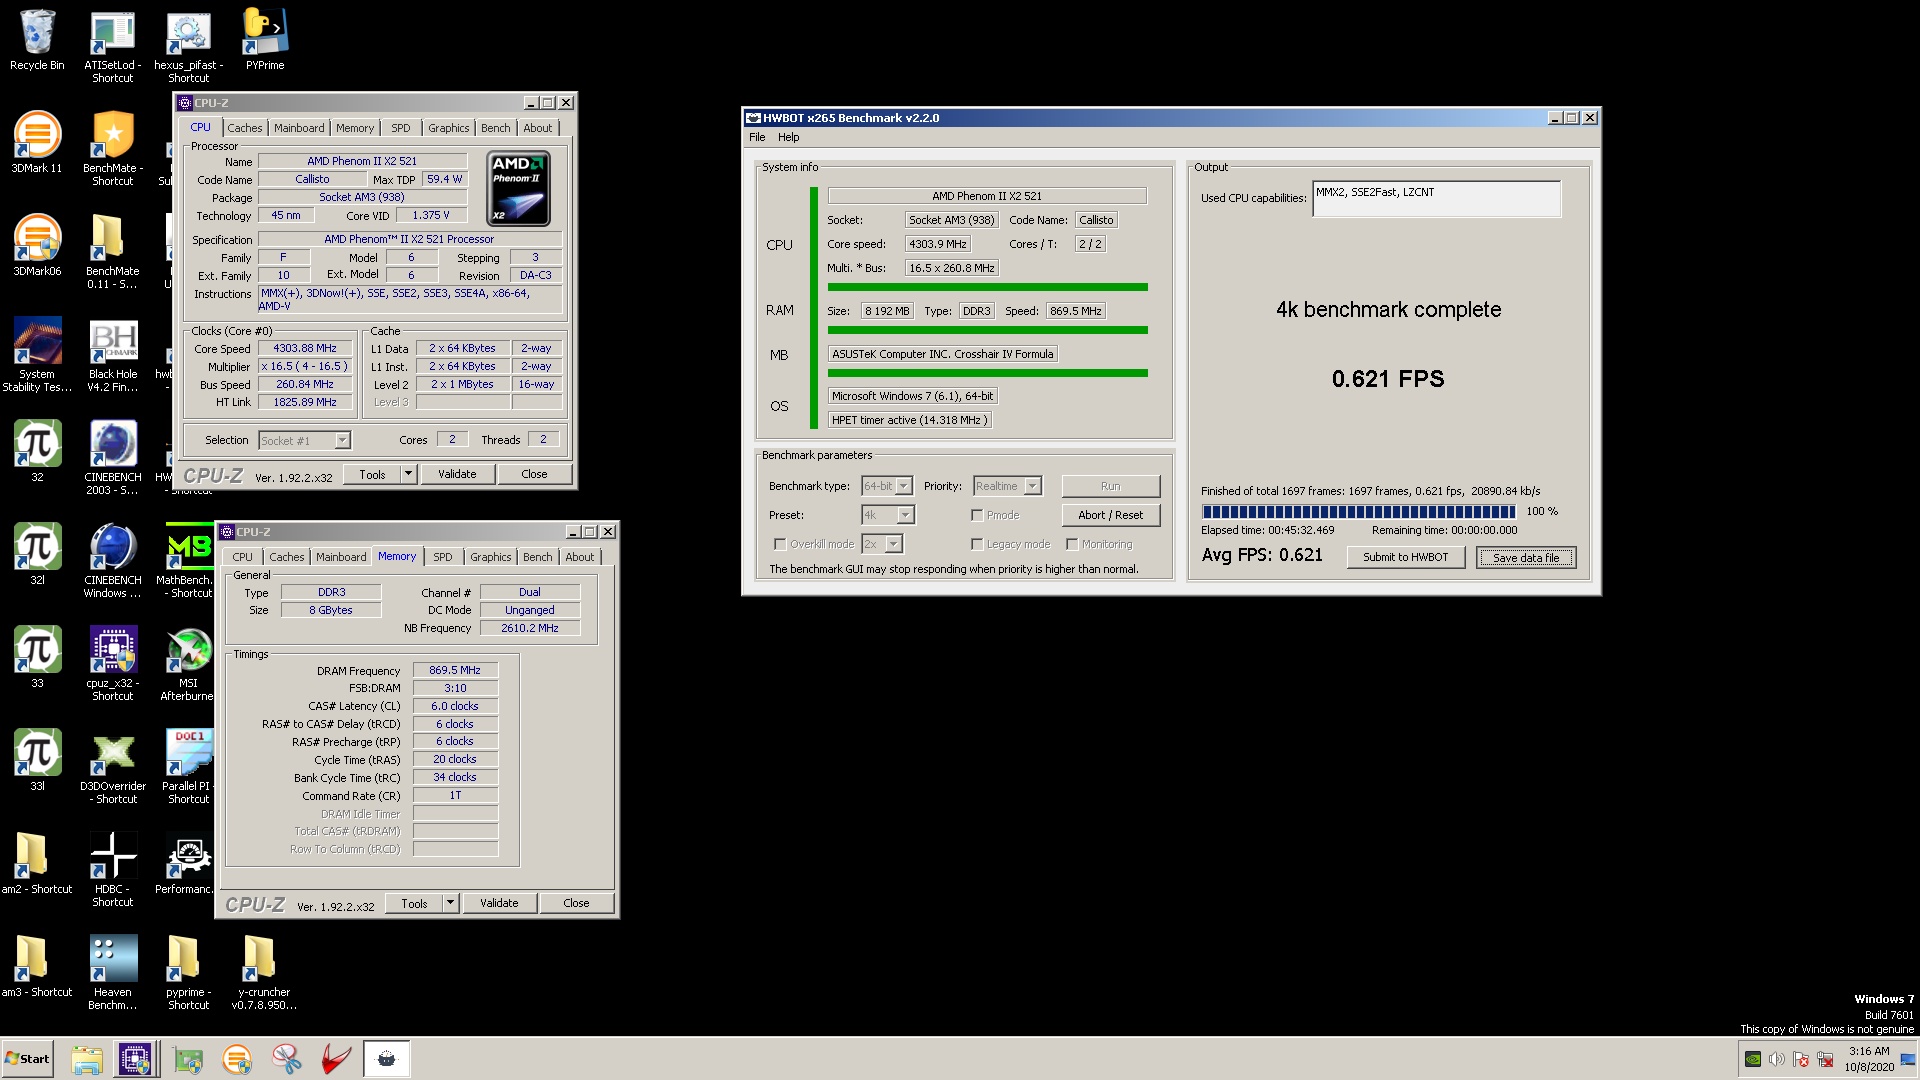Click the Start button
Viewport: 1920px width, 1080px height.
pyautogui.click(x=27, y=1059)
